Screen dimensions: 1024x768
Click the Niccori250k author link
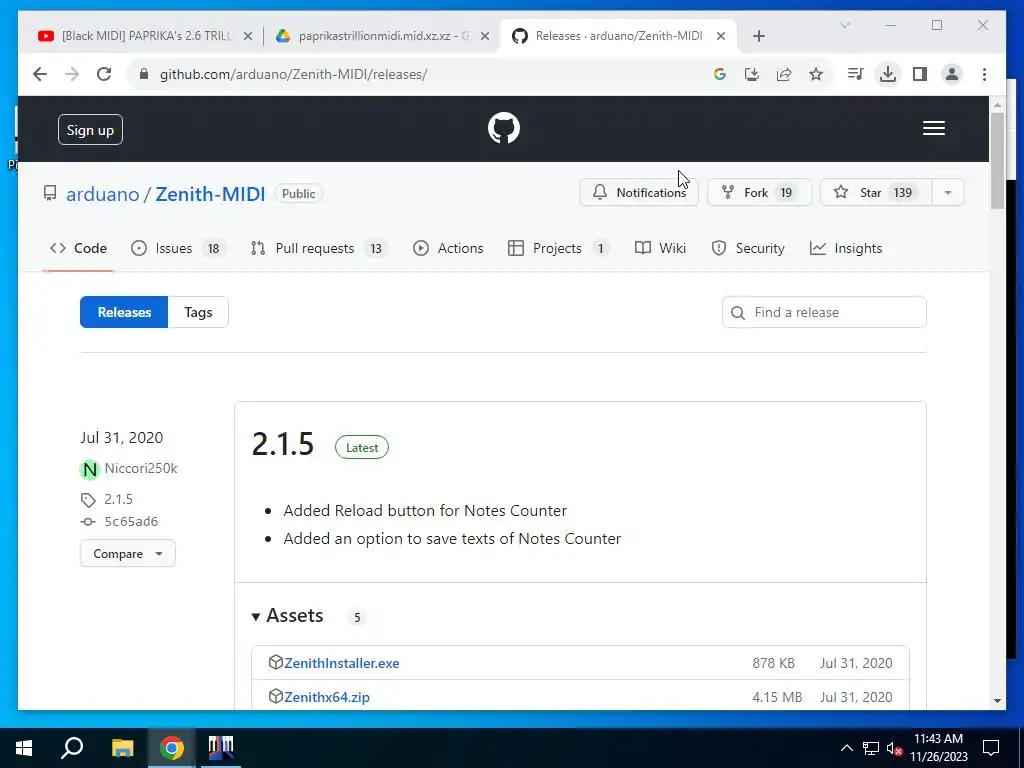[x=141, y=468]
